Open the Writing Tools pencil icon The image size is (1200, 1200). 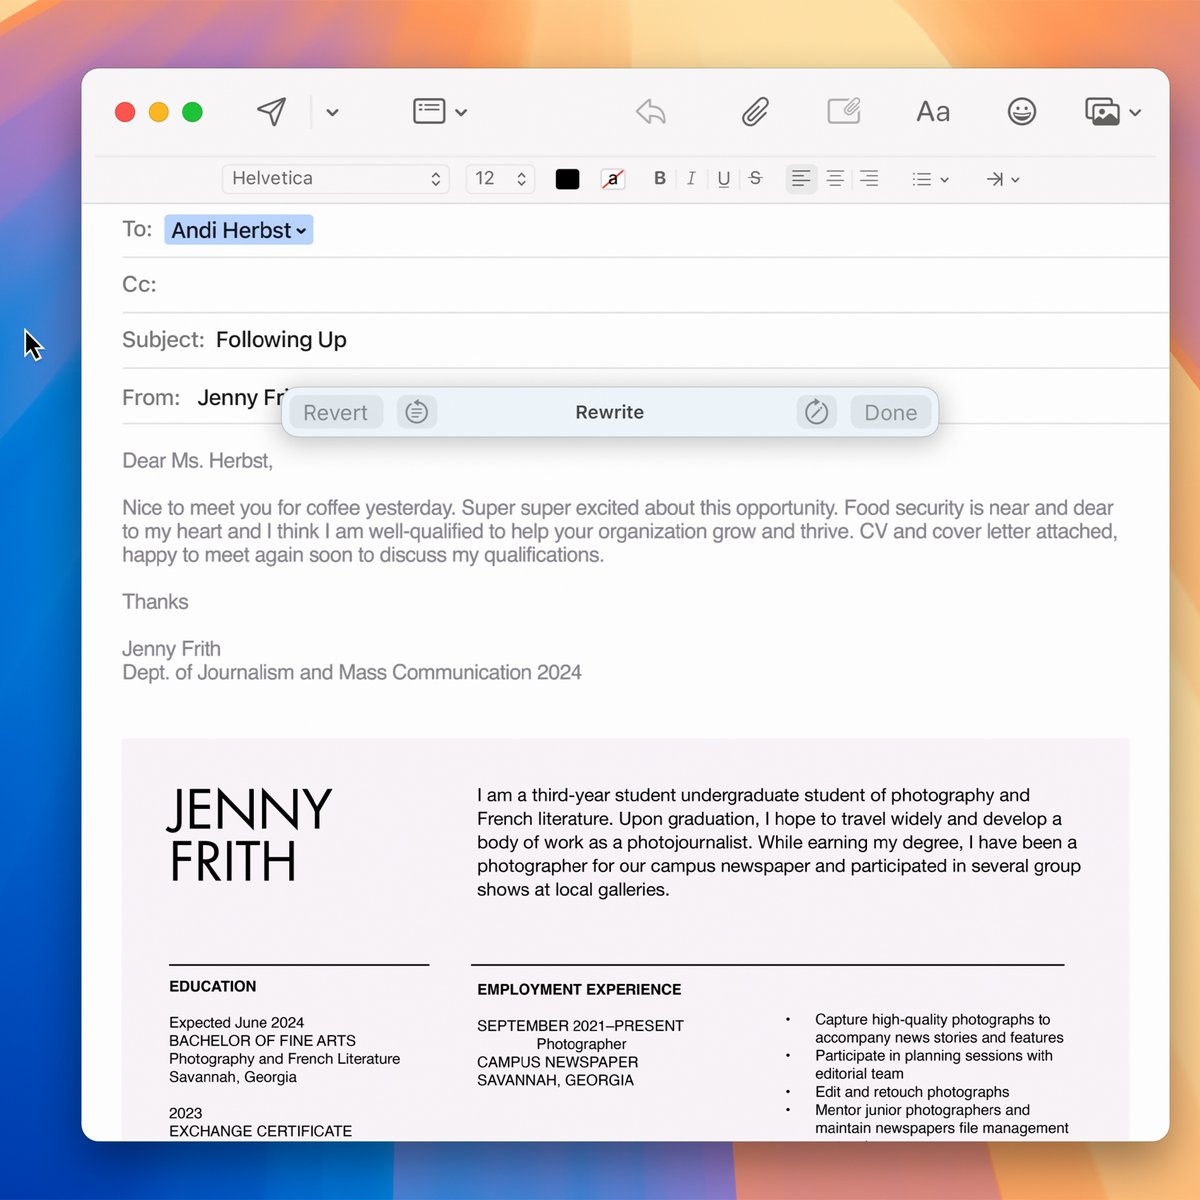point(816,411)
